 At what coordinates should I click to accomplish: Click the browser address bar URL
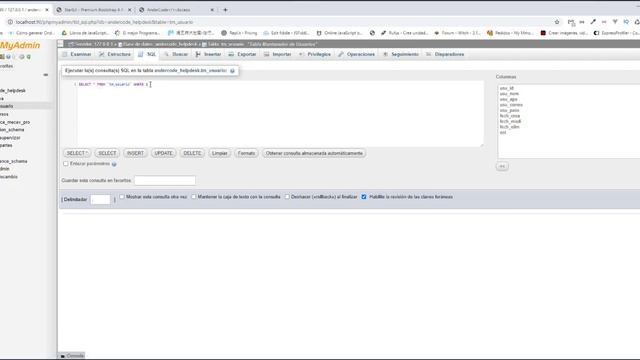[104, 22]
